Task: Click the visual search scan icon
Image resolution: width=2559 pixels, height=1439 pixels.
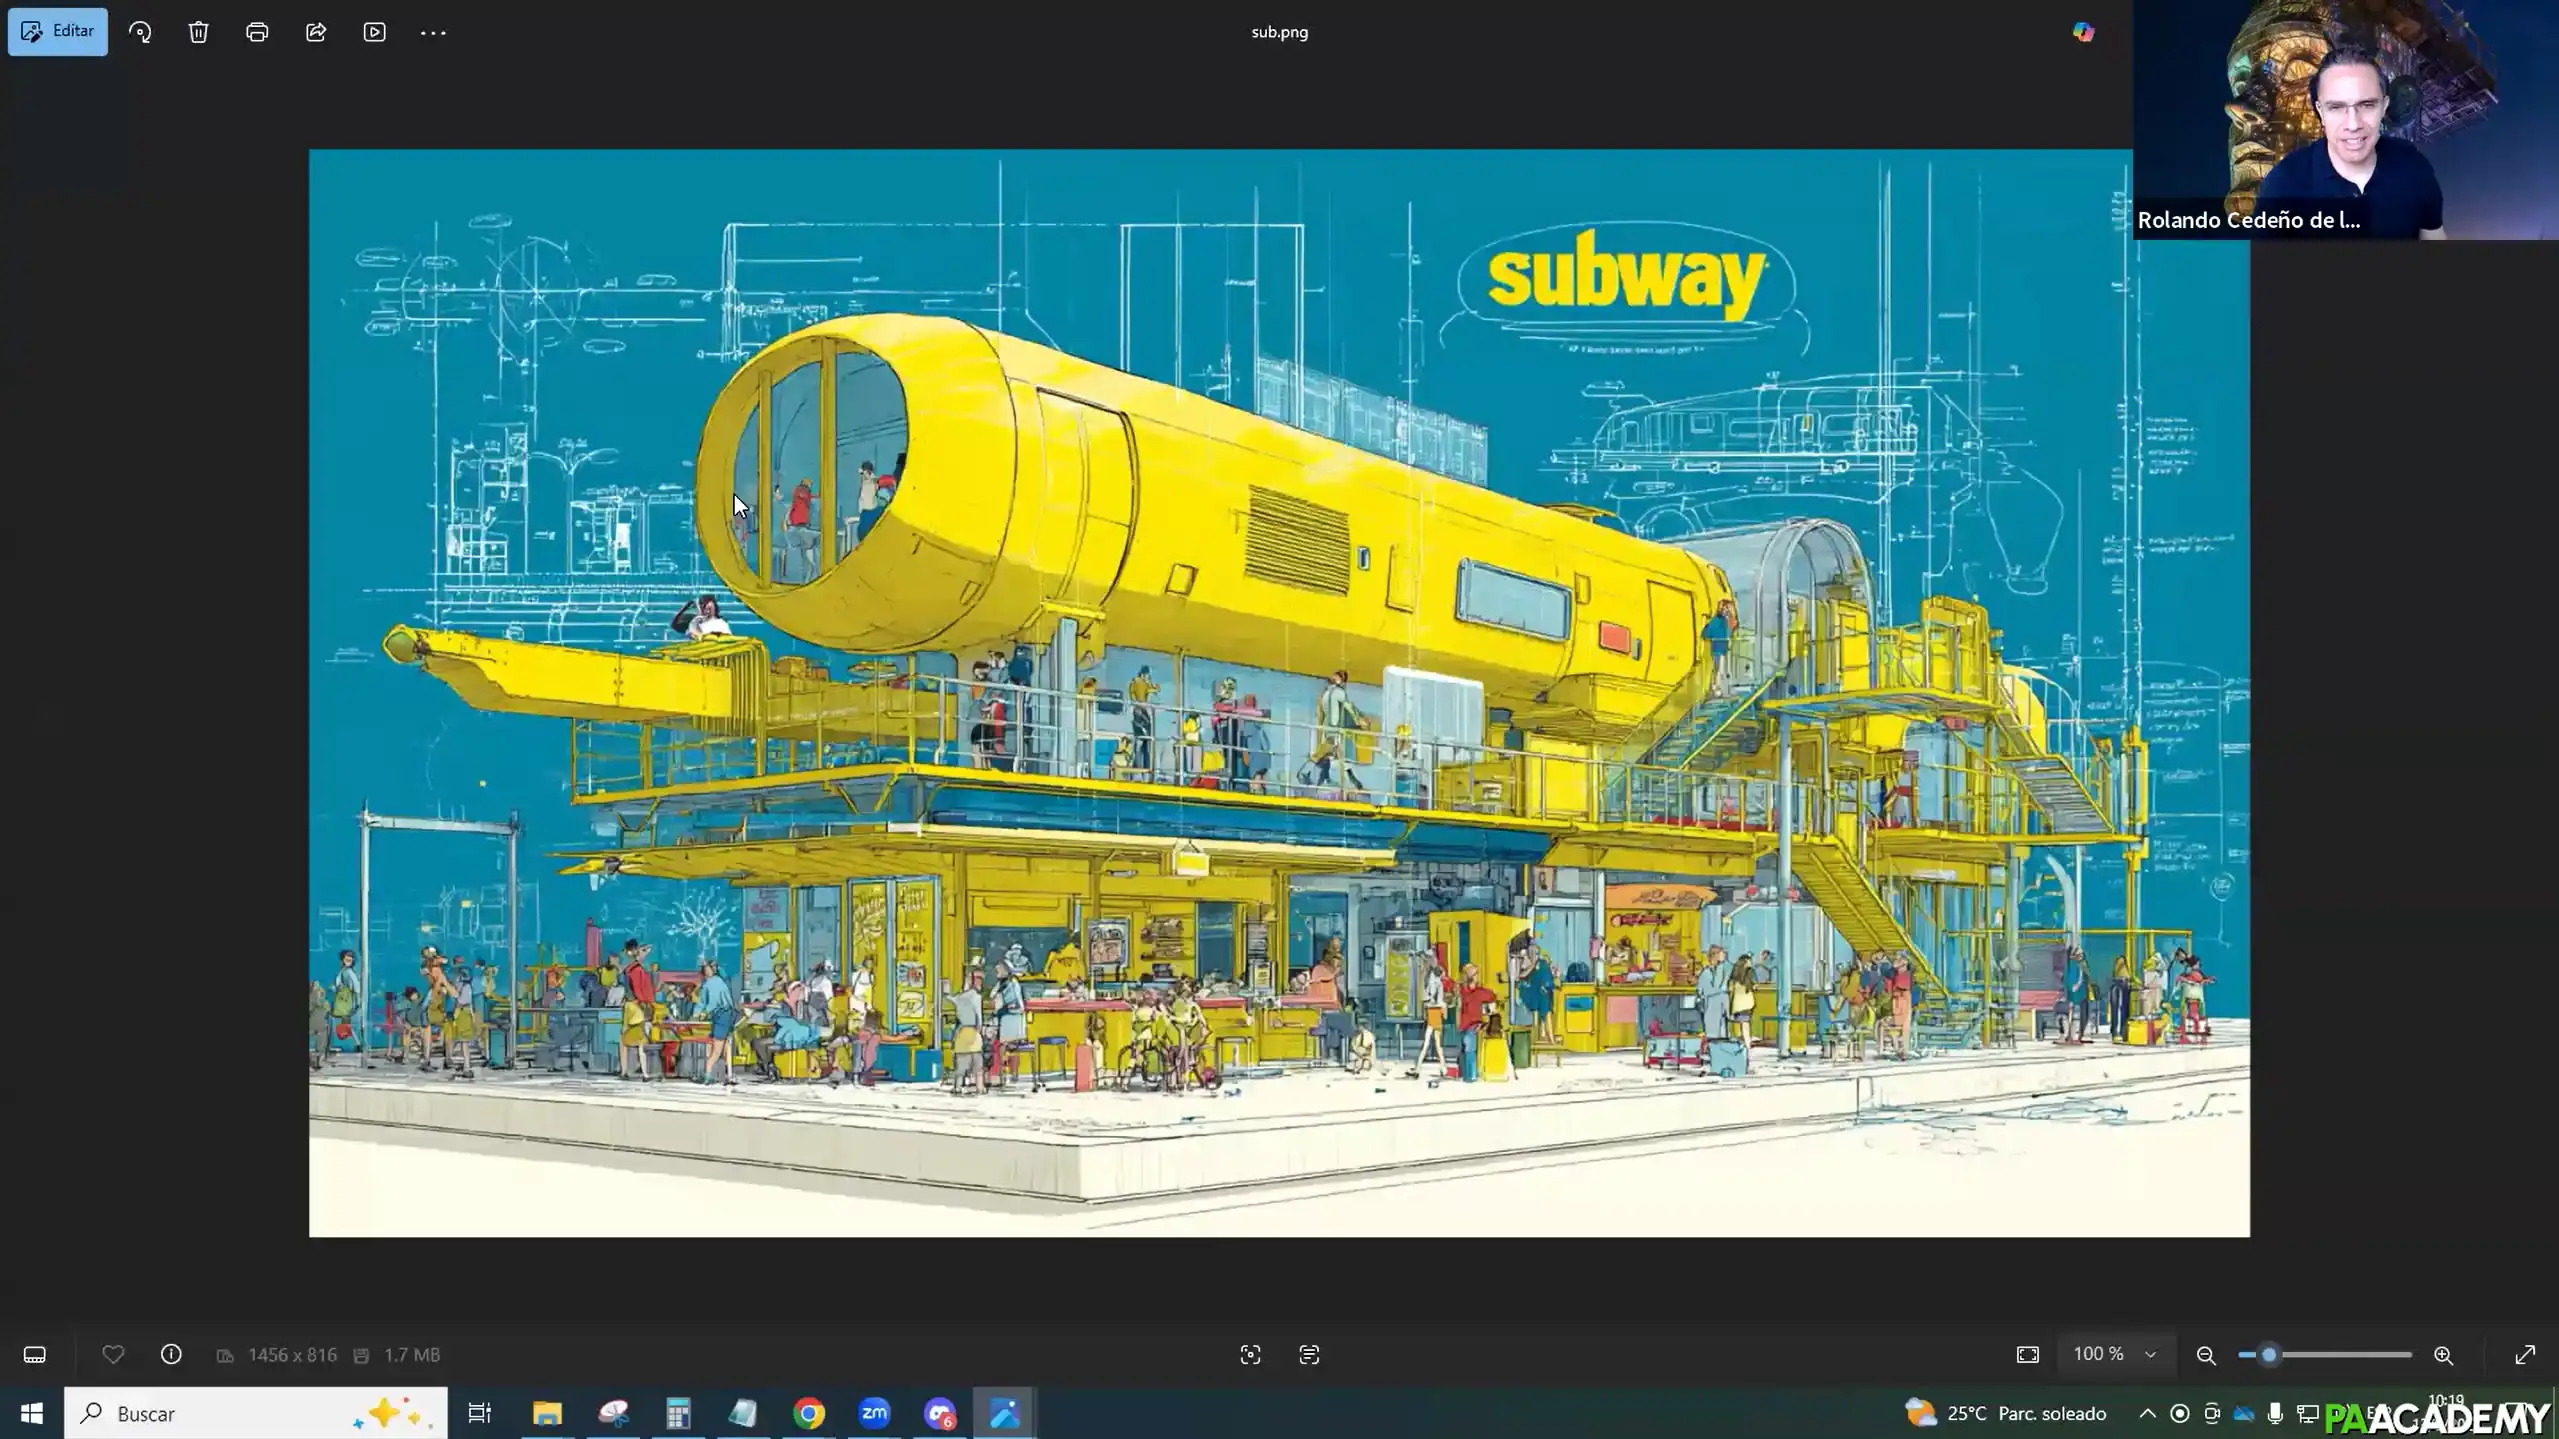Action: coord(1250,1355)
